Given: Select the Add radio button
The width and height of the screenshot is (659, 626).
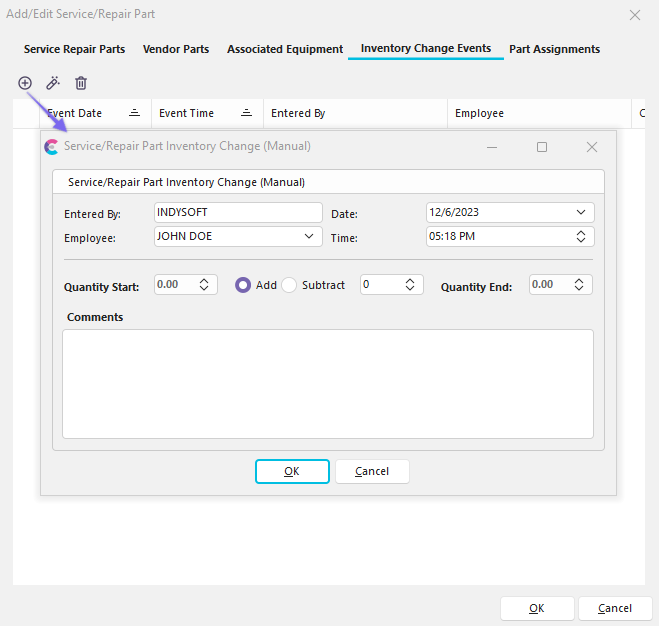Looking at the screenshot, I should 243,285.
